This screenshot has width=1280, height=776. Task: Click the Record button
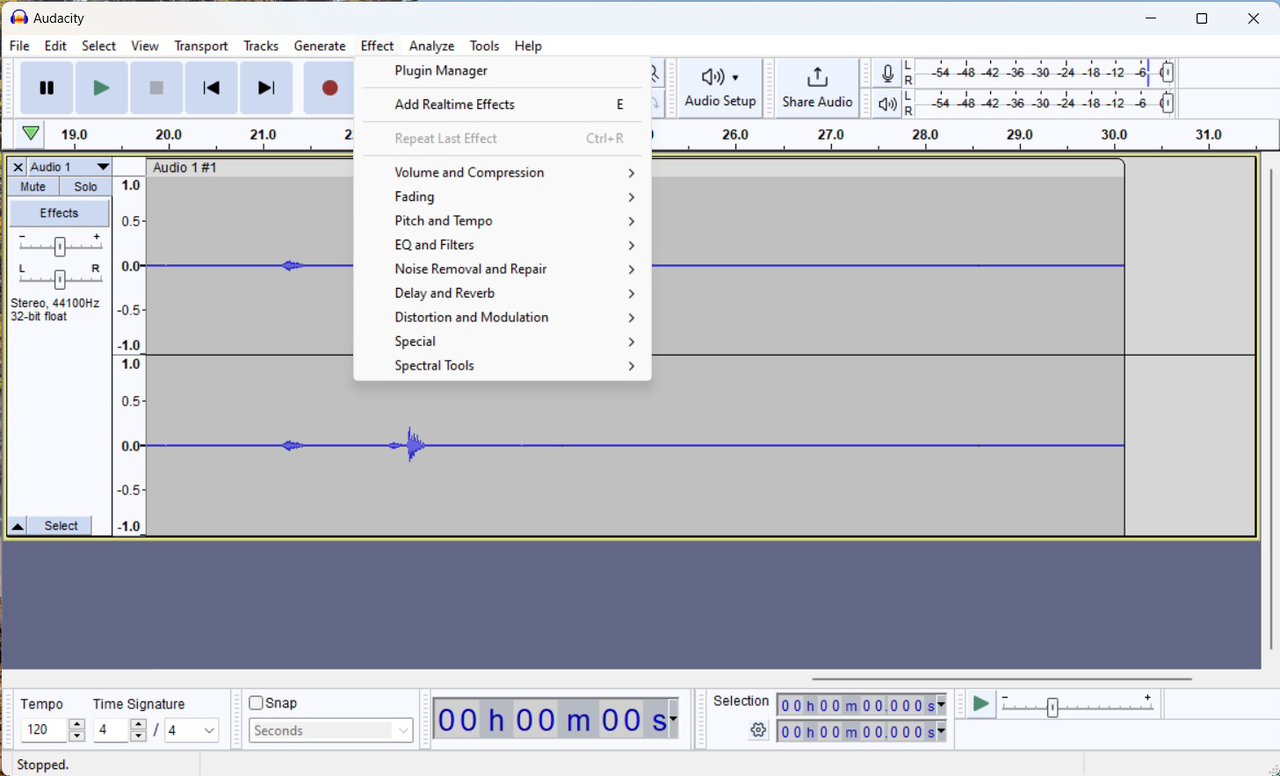coord(329,88)
